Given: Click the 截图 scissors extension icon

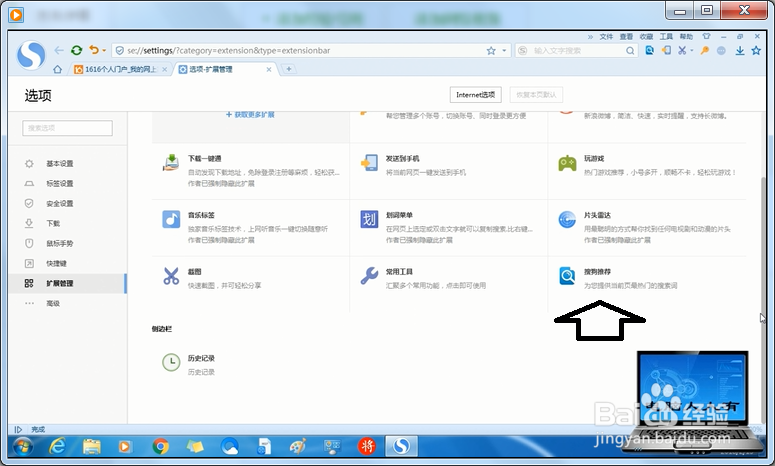Looking at the screenshot, I should click(171, 276).
